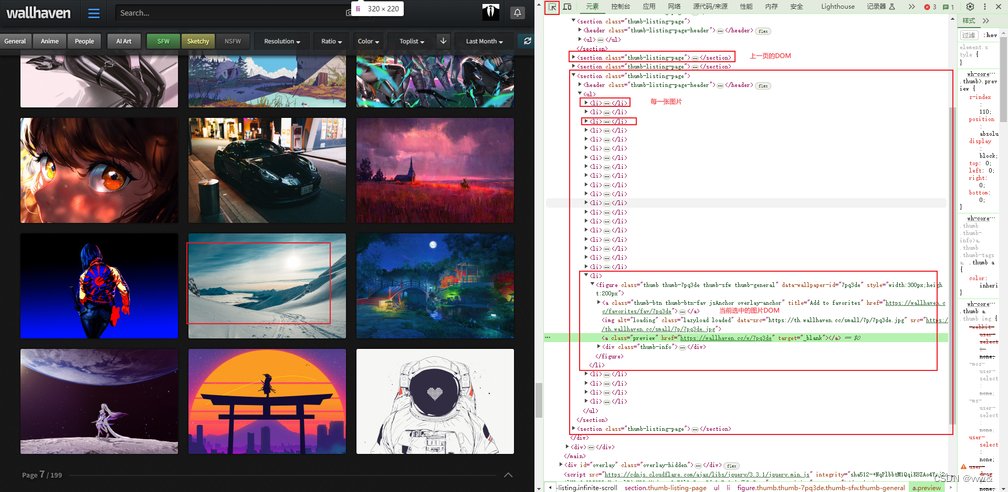The width and height of the screenshot is (1008, 492).
Task: Click the ul breadcrumb item
Action: click(716, 488)
